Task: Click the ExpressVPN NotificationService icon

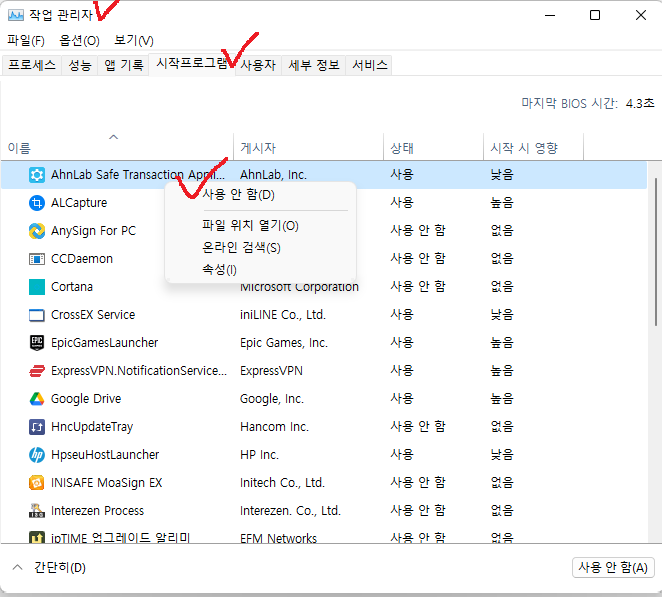Action: point(37,371)
